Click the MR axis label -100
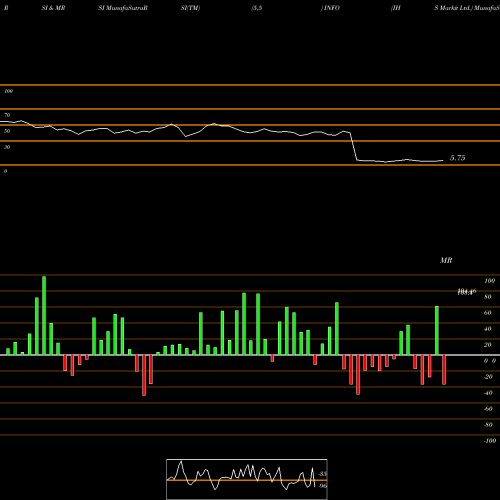The width and height of the screenshot is (500, 500). point(490,441)
